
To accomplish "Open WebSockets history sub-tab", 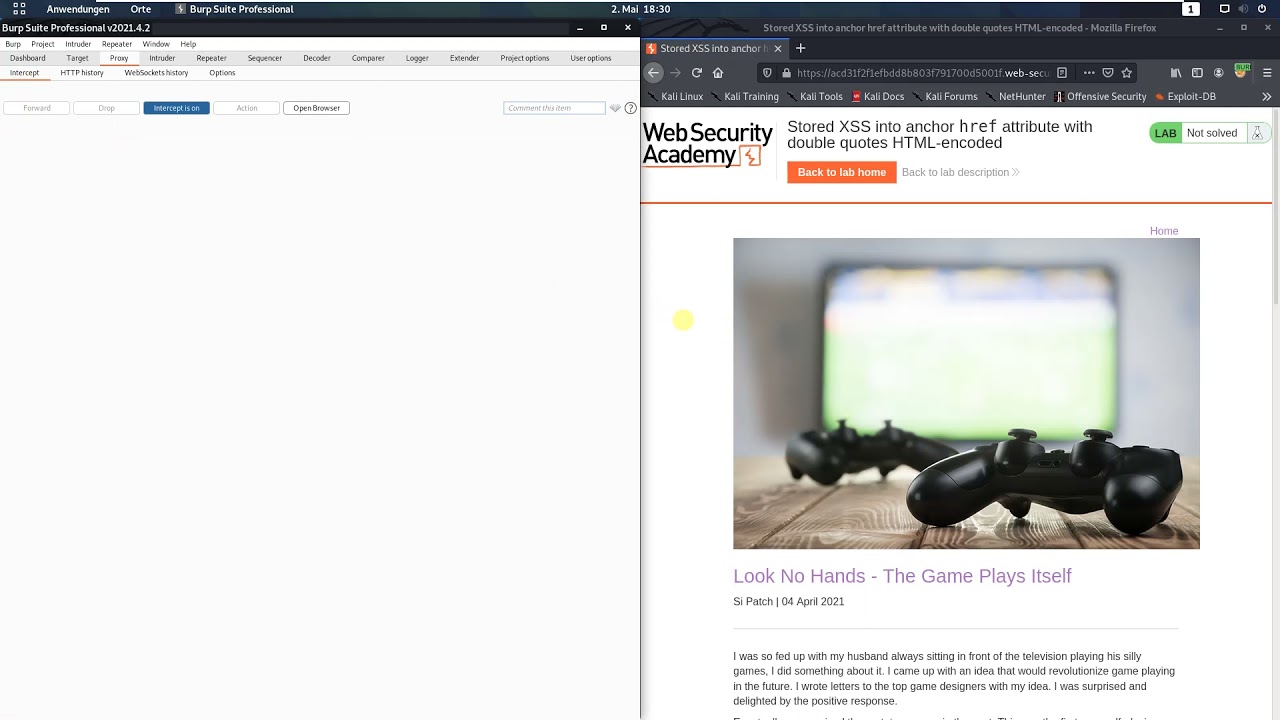I will pos(156,73).
